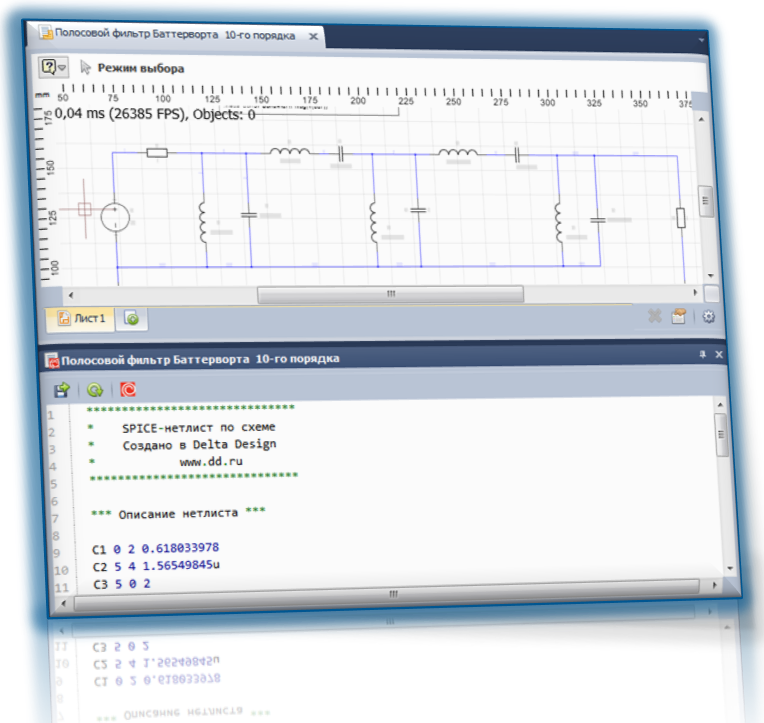Viewport: 764px width, 723px height.
Task: Click netlist line 'C1 0 2 0.618033978'
Action: click(x=155, y=549)
